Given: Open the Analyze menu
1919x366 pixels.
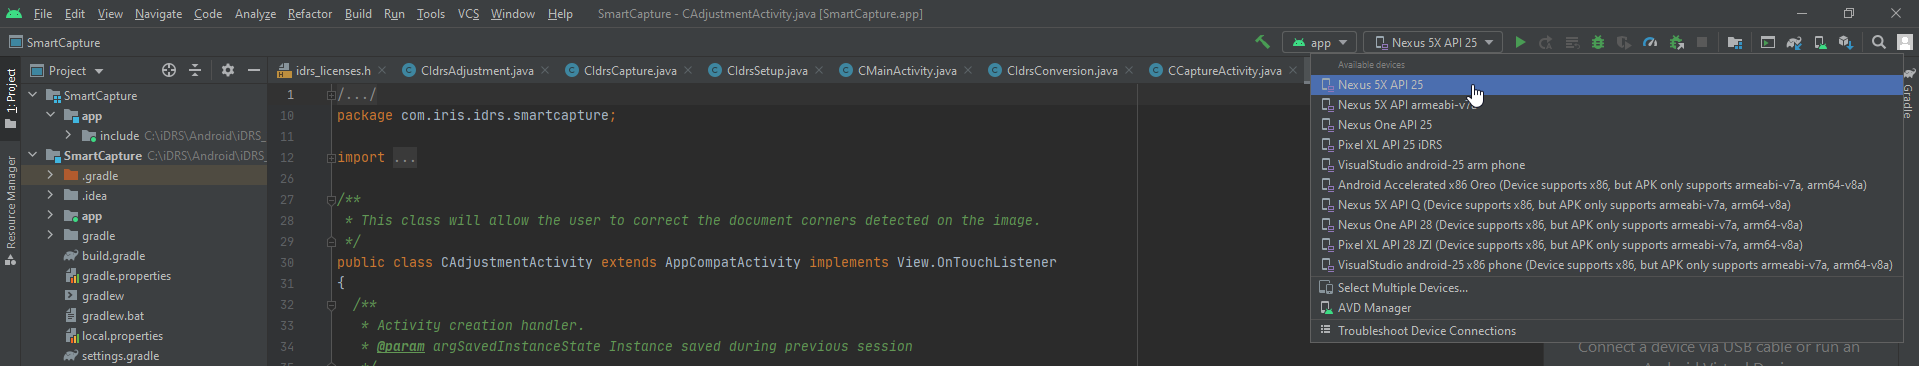Looking at the screenshot, I should (x=255, y=13).
